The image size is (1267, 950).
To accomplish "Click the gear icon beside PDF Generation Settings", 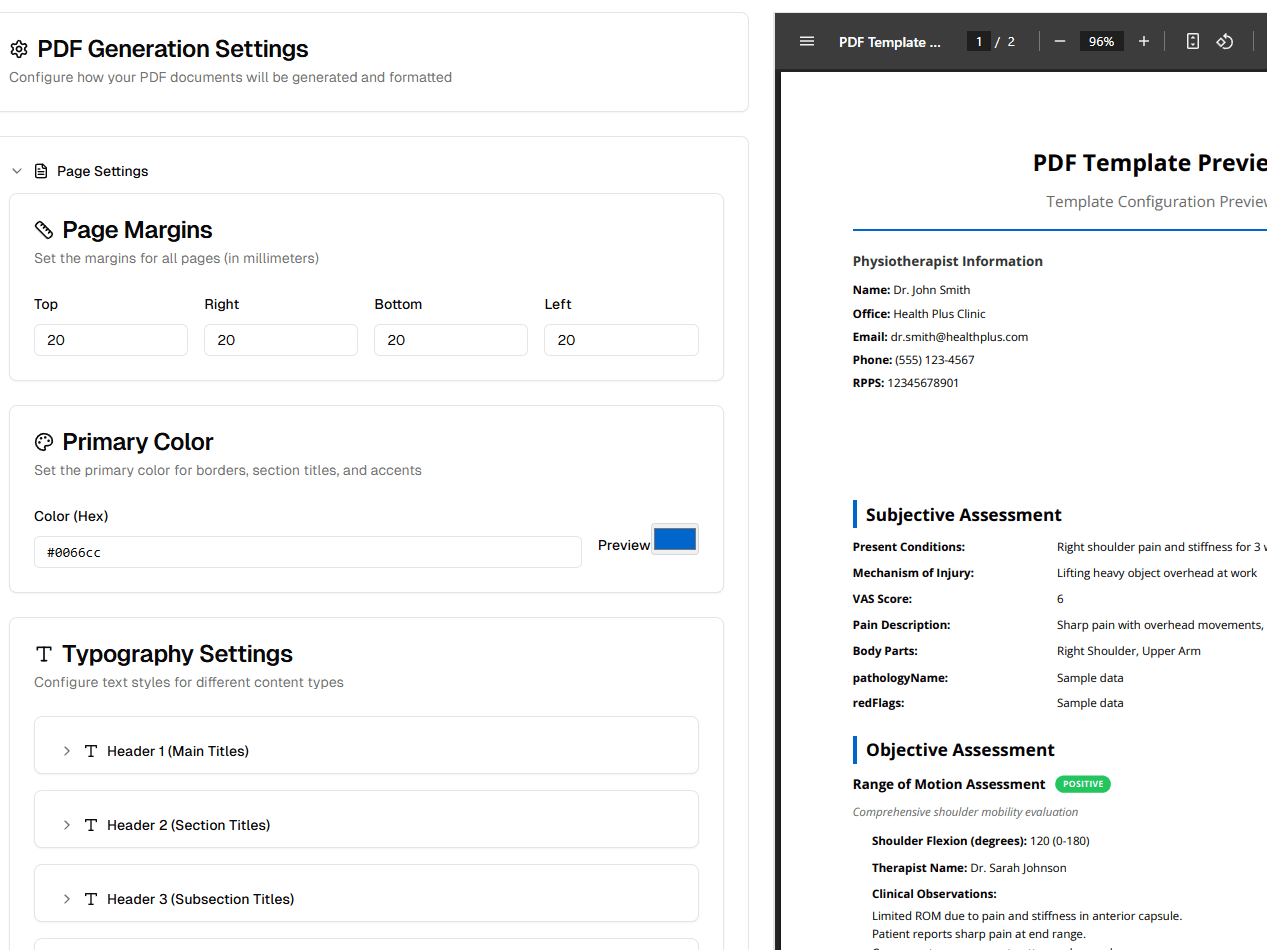I will tap(18, 48).
